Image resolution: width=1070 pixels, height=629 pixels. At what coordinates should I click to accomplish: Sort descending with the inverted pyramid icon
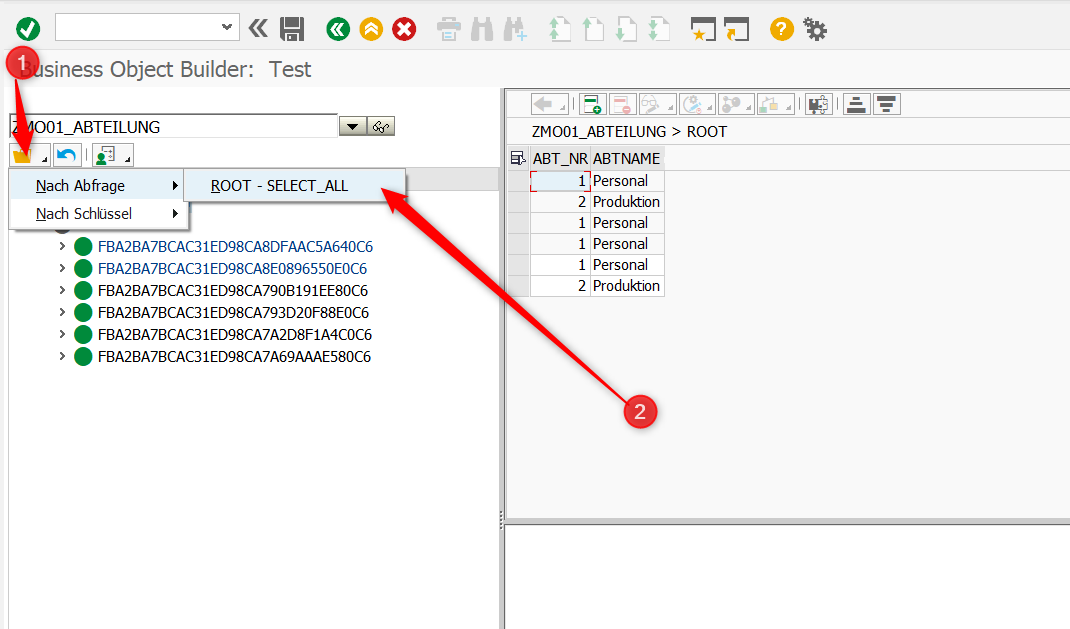pyautogui.click(x=886, y=104)
